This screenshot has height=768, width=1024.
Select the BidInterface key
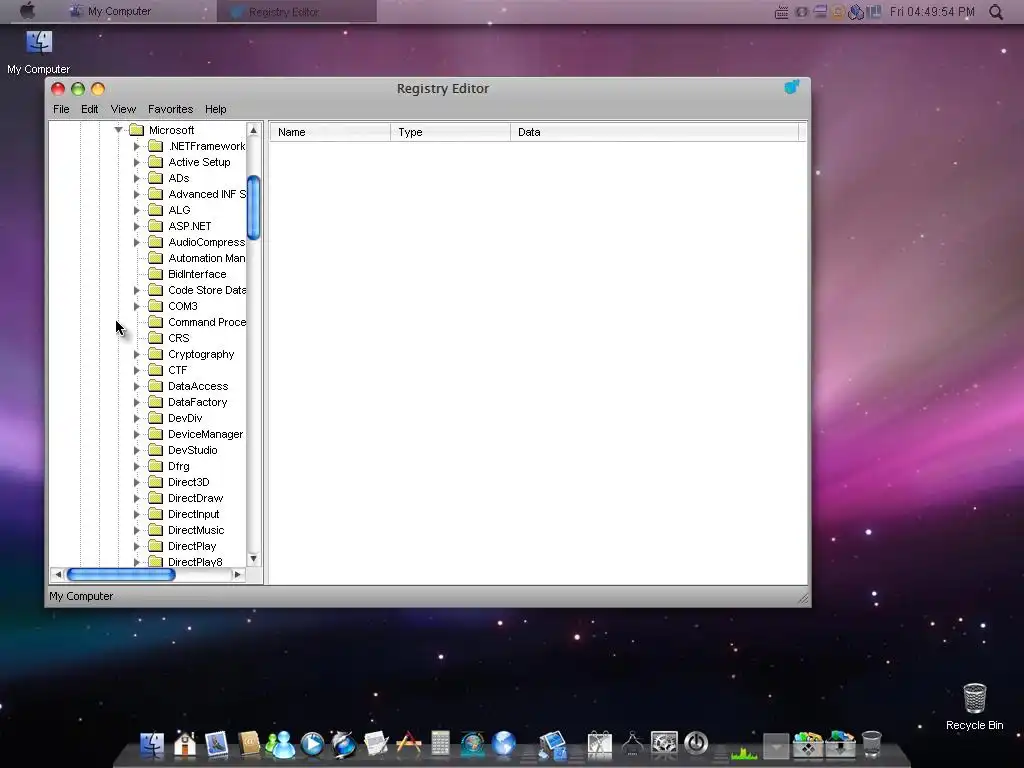pos(197,274)
